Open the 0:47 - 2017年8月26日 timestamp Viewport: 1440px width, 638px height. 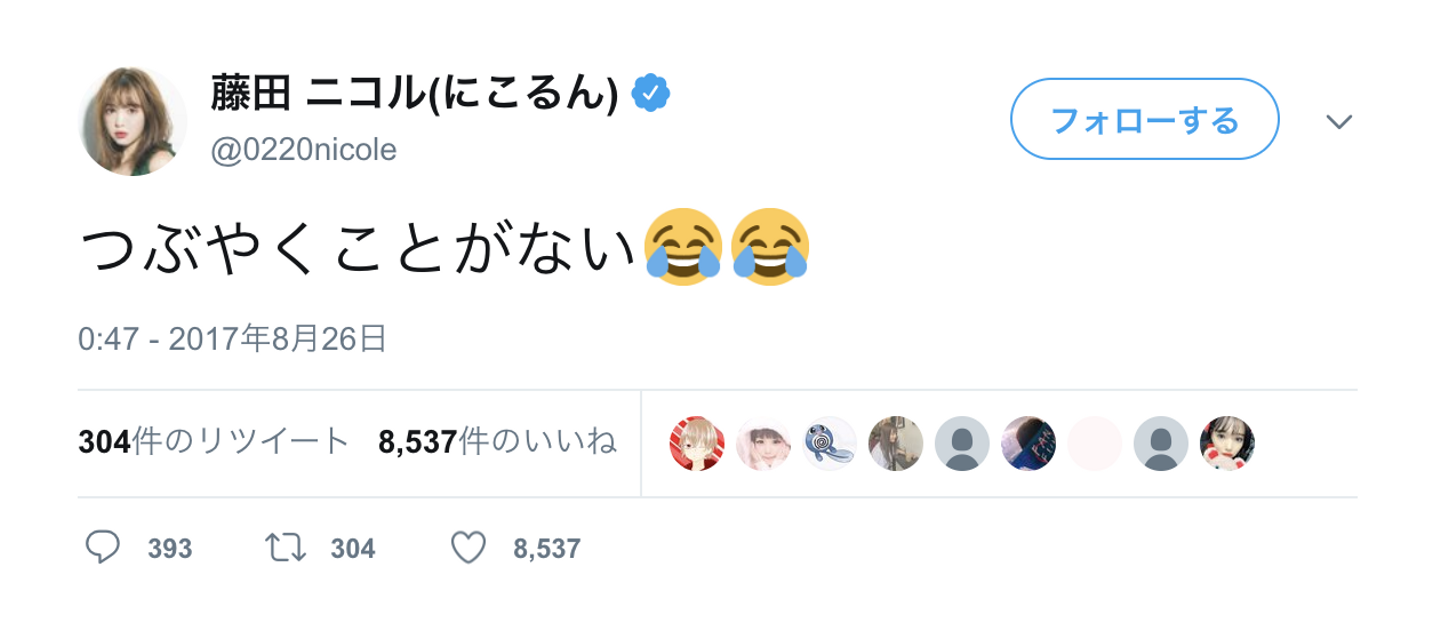pos(232,340)
